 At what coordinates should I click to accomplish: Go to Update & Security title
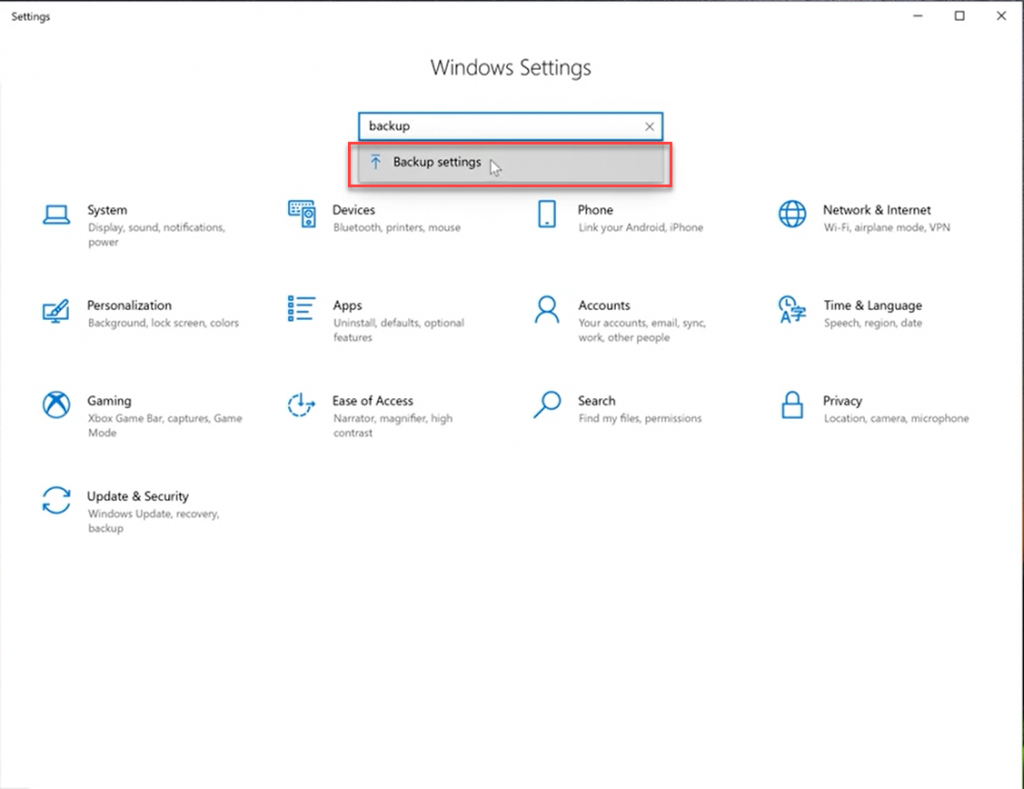coord(138,496)
